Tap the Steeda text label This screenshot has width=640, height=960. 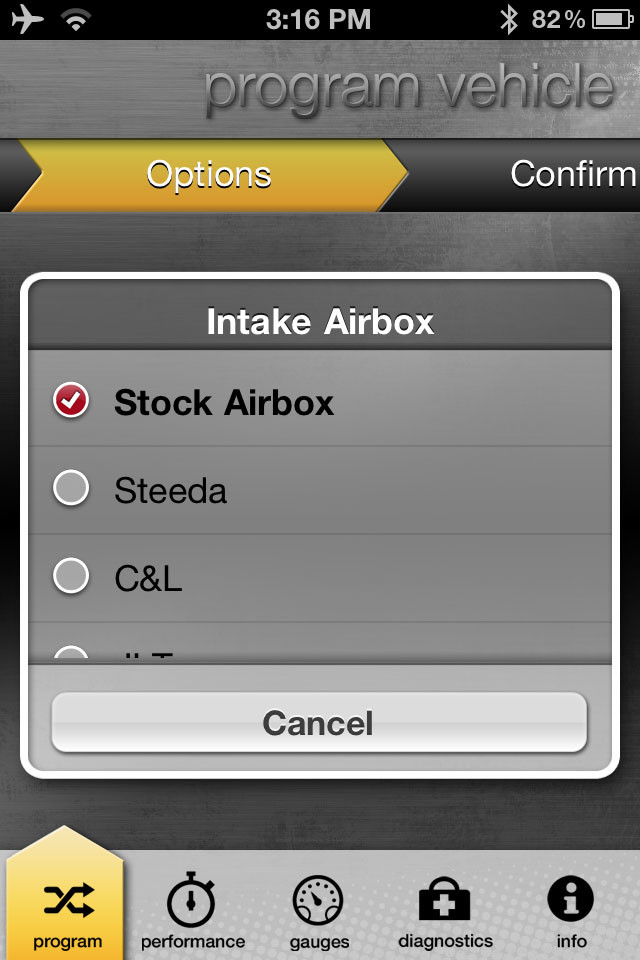tap(170, 491)
